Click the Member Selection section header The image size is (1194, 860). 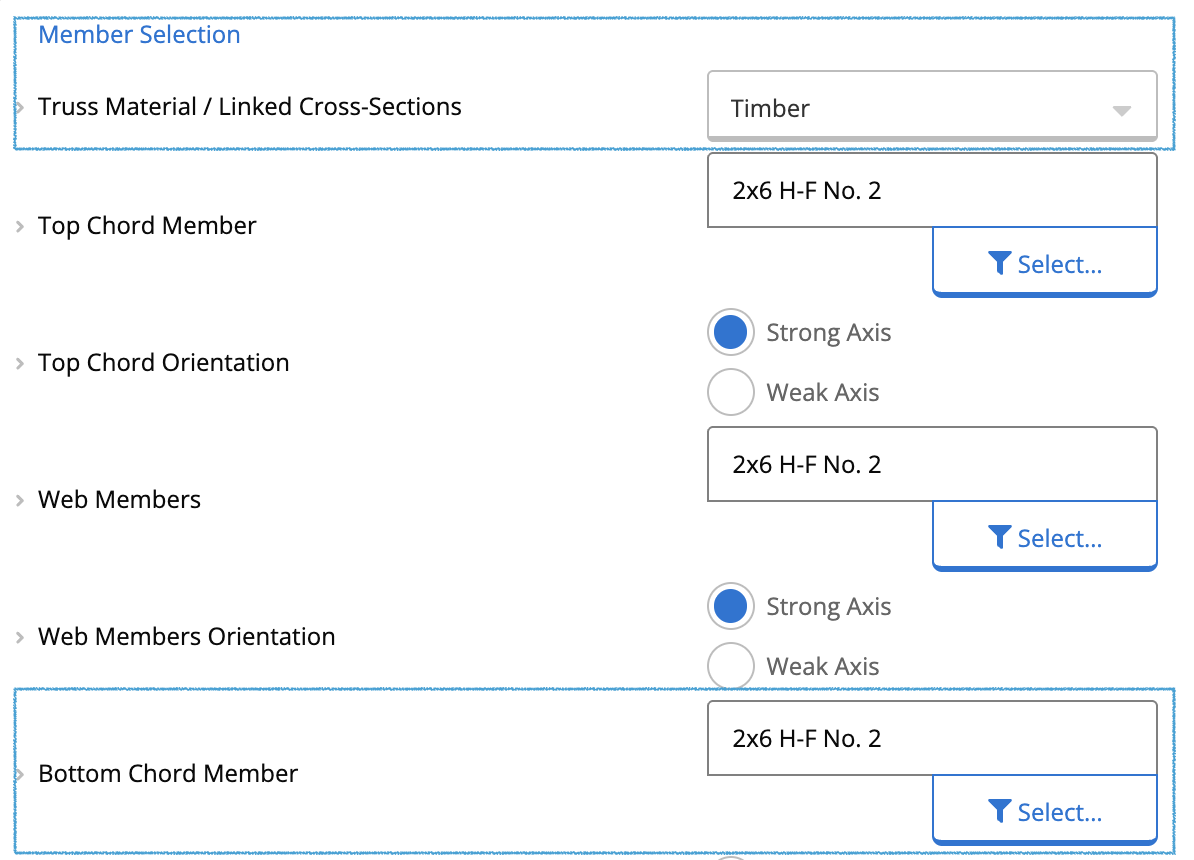coord(139,34)
